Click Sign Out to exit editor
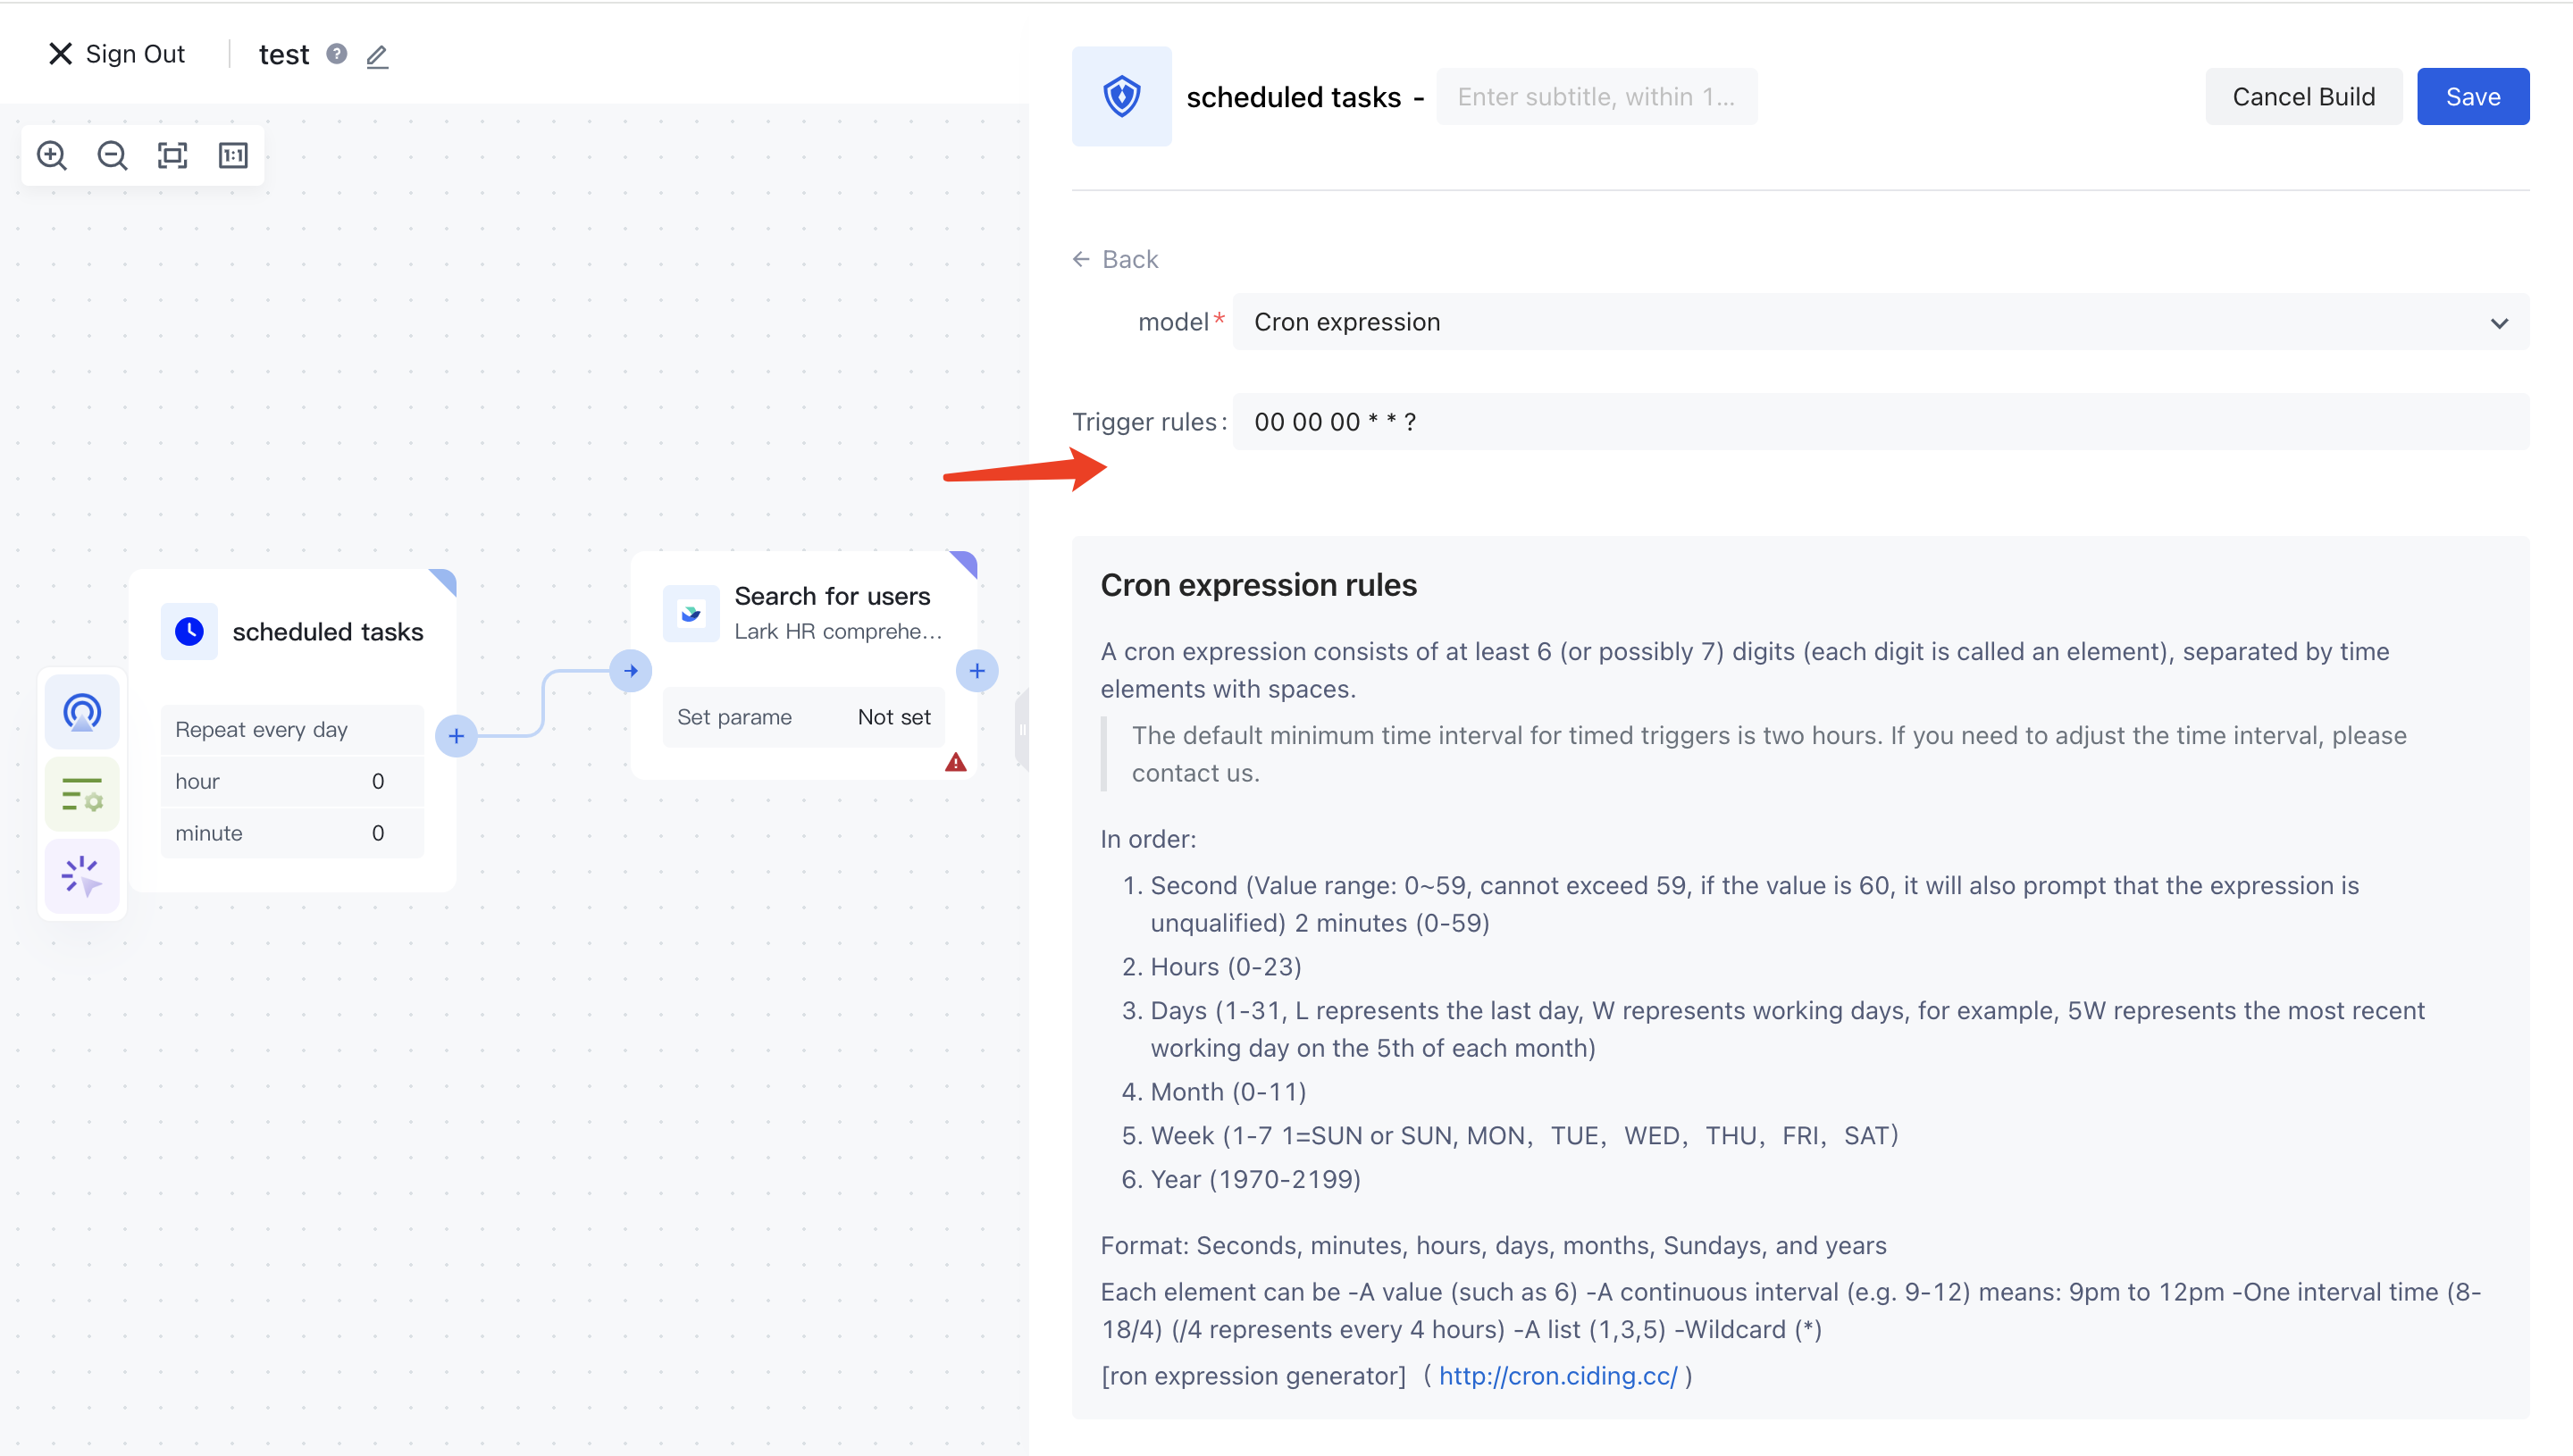This screenshot has width=2573, height=1456. 117,54
